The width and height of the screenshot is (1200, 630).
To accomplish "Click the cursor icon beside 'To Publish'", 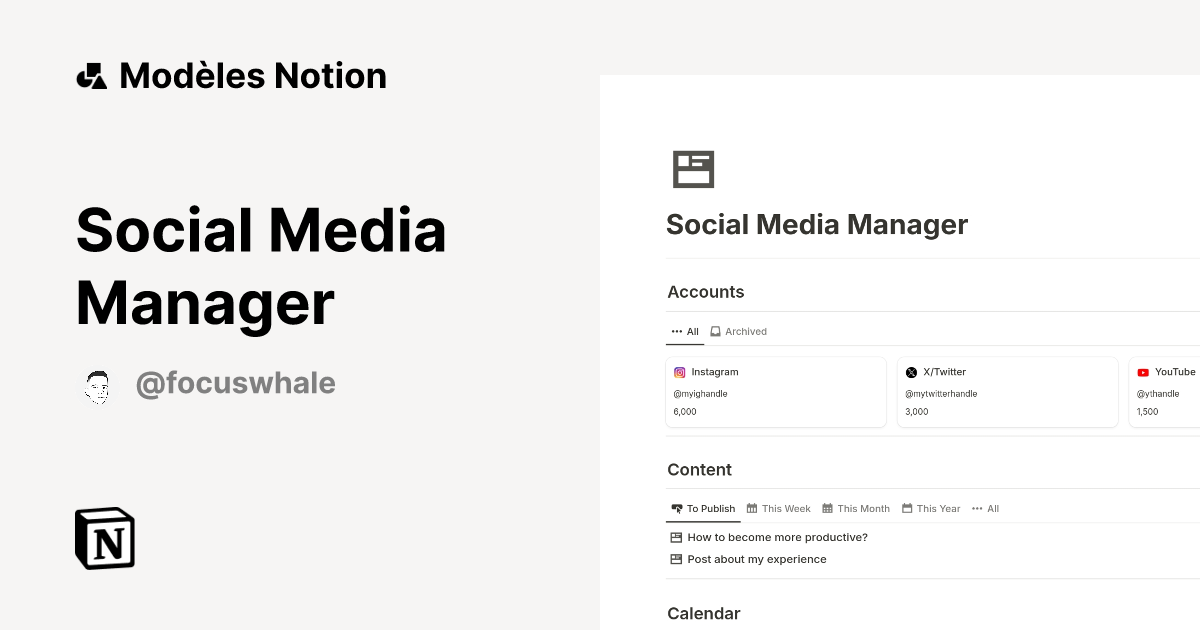I will [x=675, y=508].
